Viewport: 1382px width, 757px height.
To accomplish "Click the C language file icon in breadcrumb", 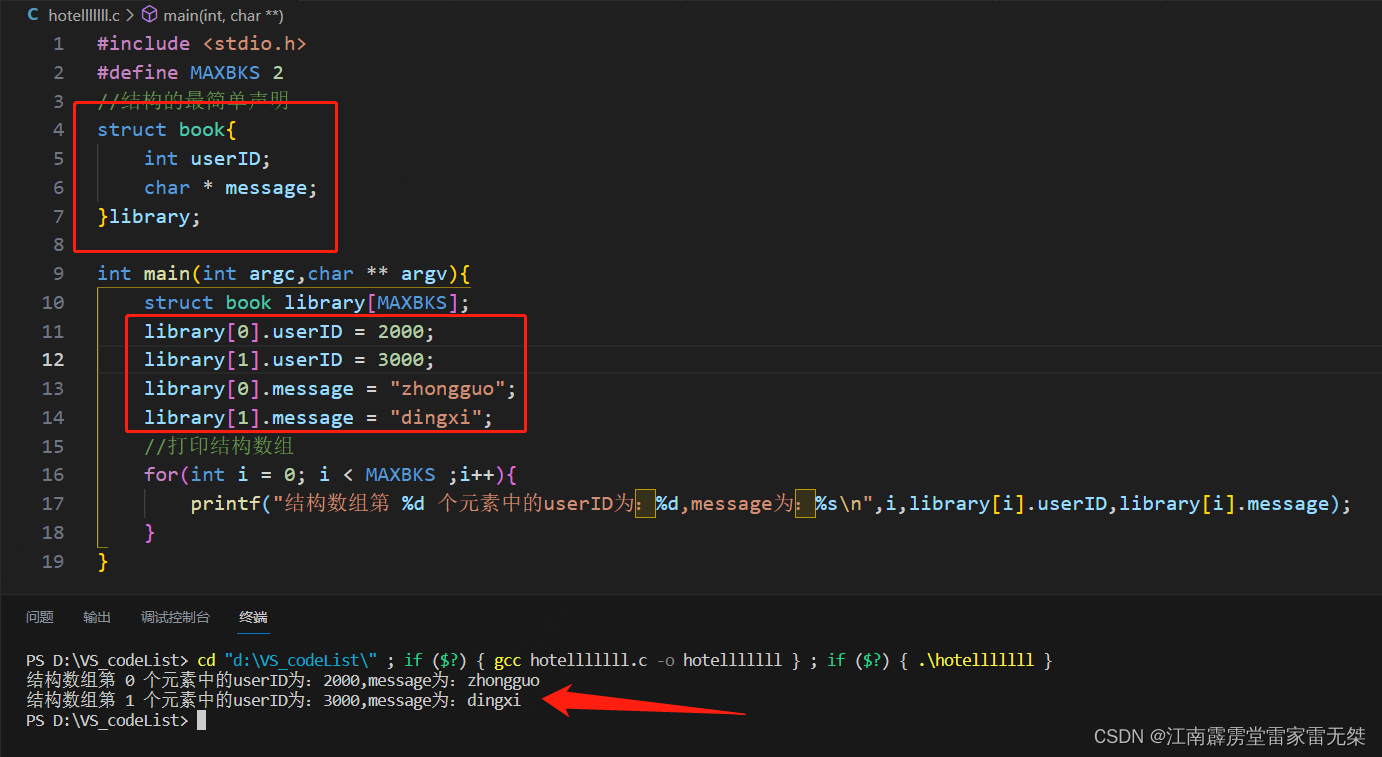I will tap(33, 15).
